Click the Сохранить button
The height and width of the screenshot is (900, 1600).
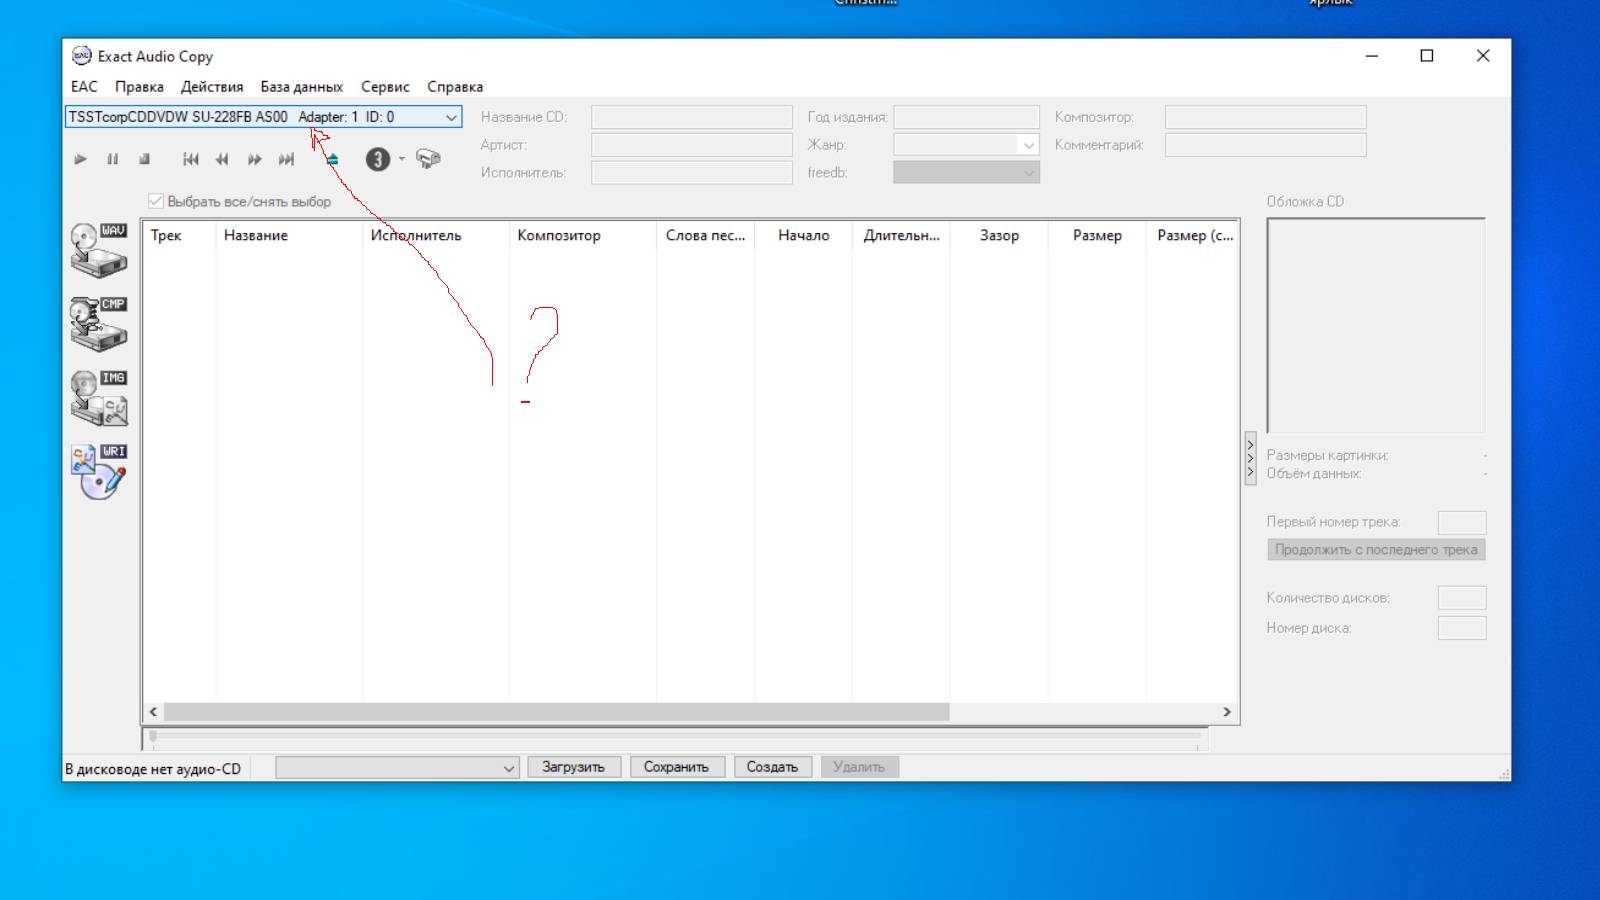[677, 767]
